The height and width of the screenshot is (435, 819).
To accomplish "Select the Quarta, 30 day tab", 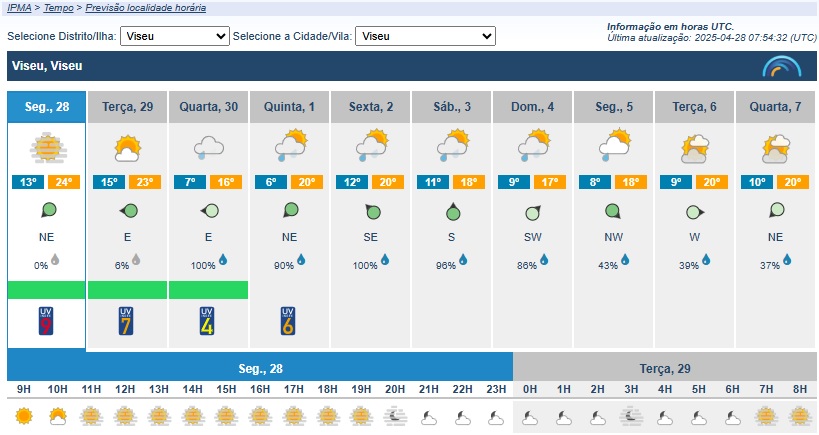I will (x=208, y=107).
